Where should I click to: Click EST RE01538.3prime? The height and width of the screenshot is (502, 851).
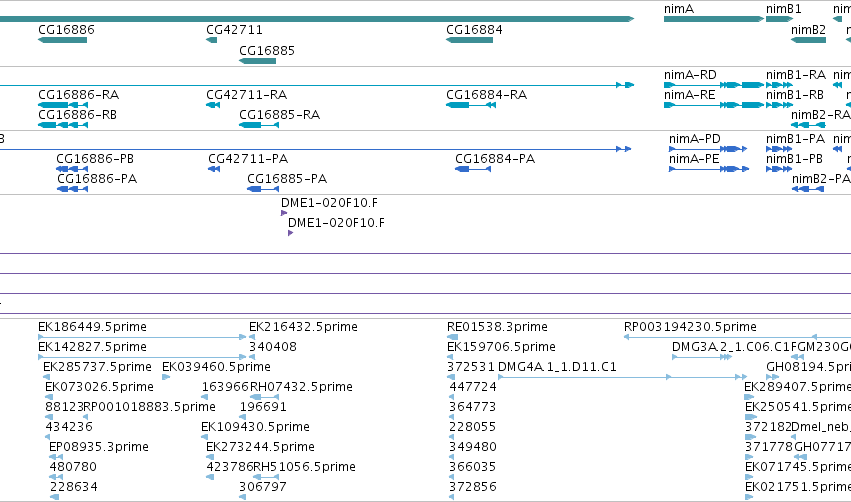[x=497, y=327]
